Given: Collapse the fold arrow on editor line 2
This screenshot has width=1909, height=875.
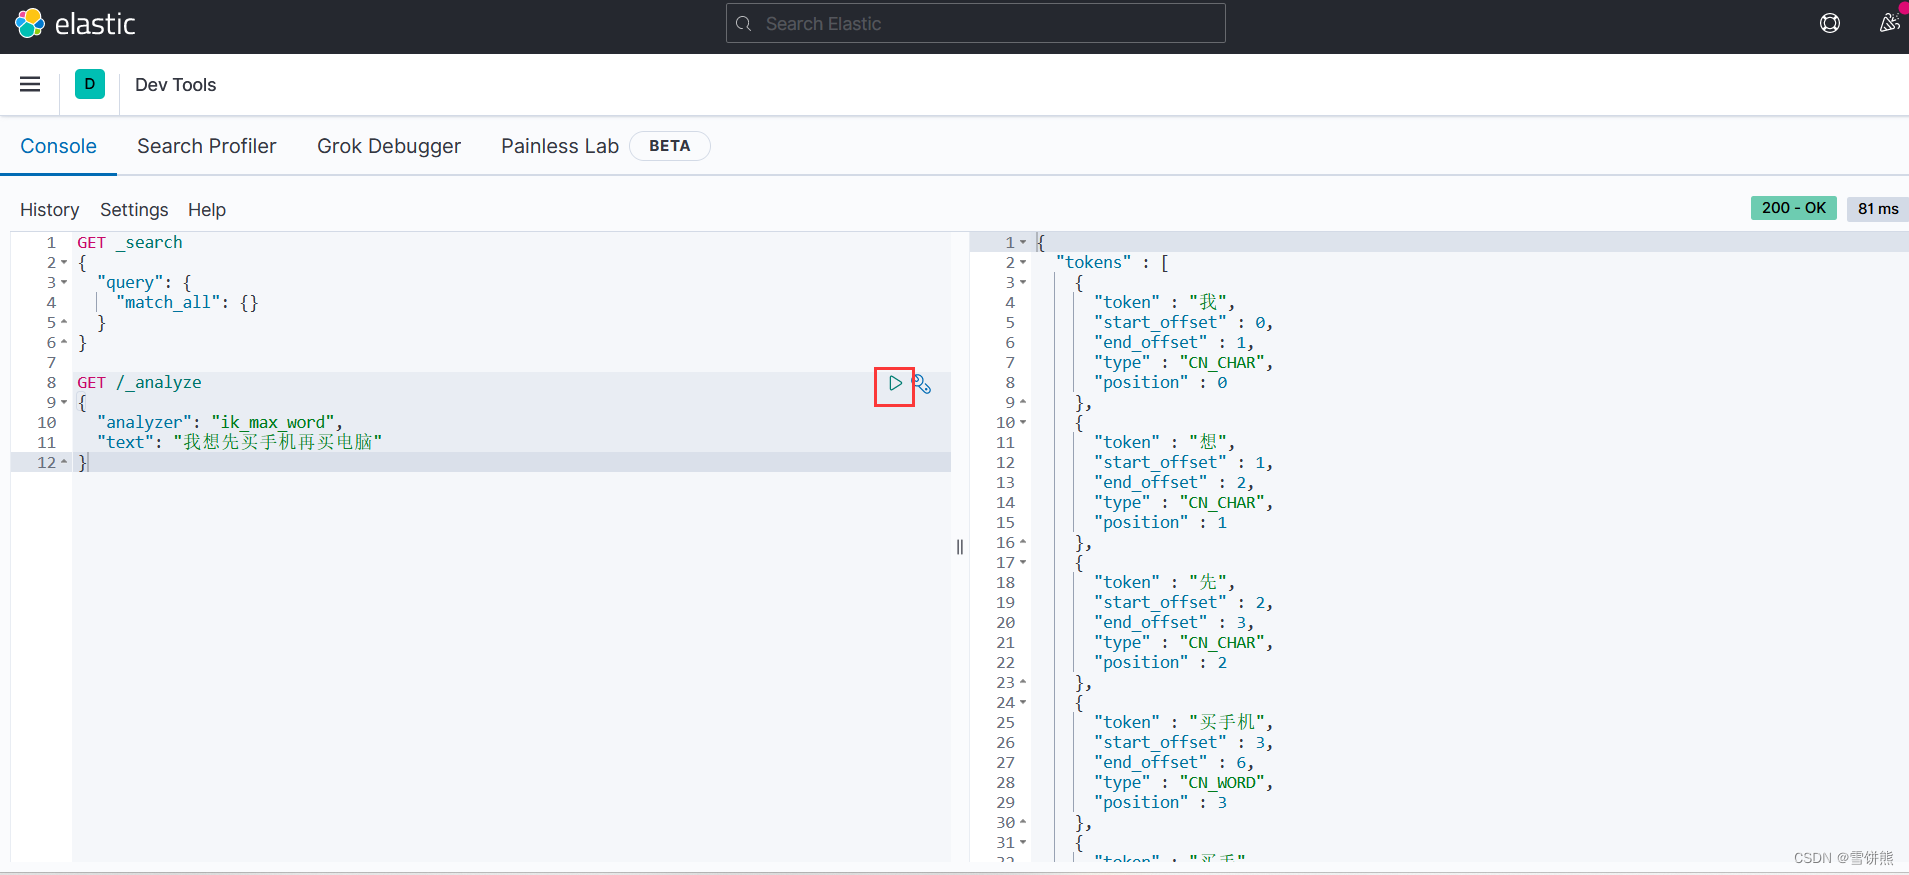Looking at the screenshot, I should pos(64,263).
